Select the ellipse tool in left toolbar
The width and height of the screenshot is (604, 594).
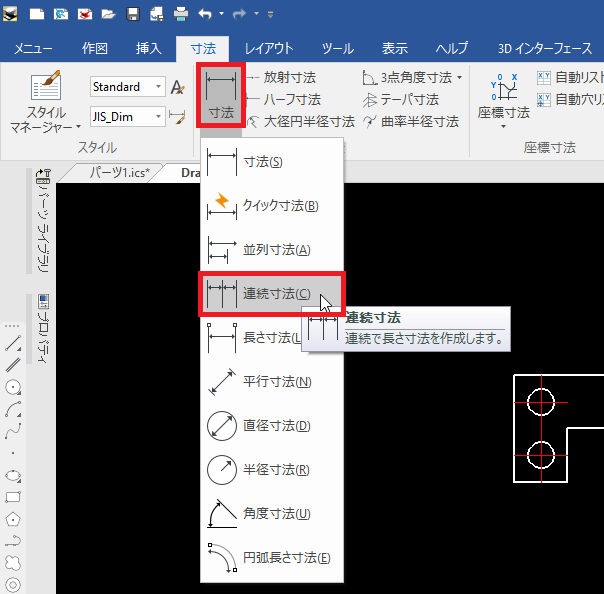[x=13, y=476]
